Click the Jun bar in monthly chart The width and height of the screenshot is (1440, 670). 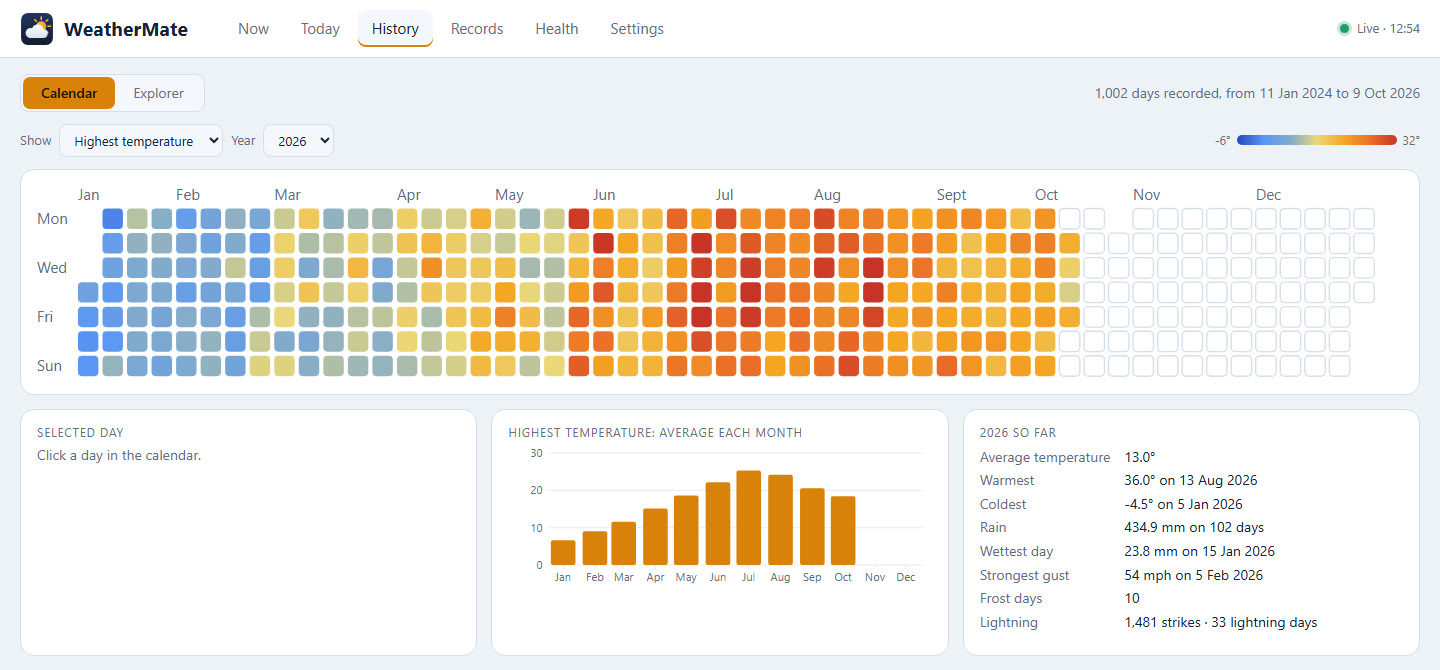tap(718, 524)
